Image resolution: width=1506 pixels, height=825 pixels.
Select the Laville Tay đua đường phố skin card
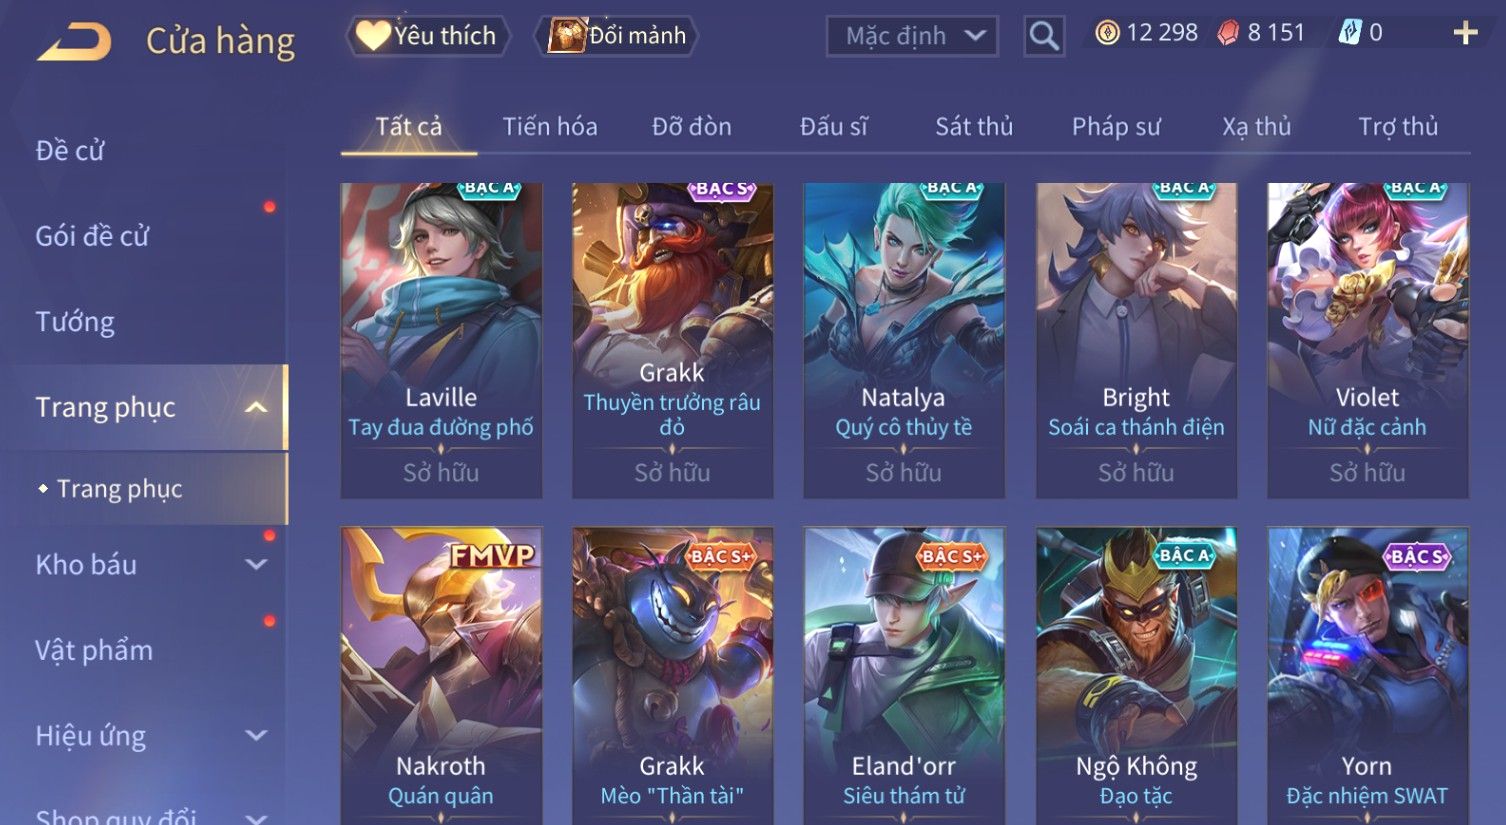[x=441, y=340]
